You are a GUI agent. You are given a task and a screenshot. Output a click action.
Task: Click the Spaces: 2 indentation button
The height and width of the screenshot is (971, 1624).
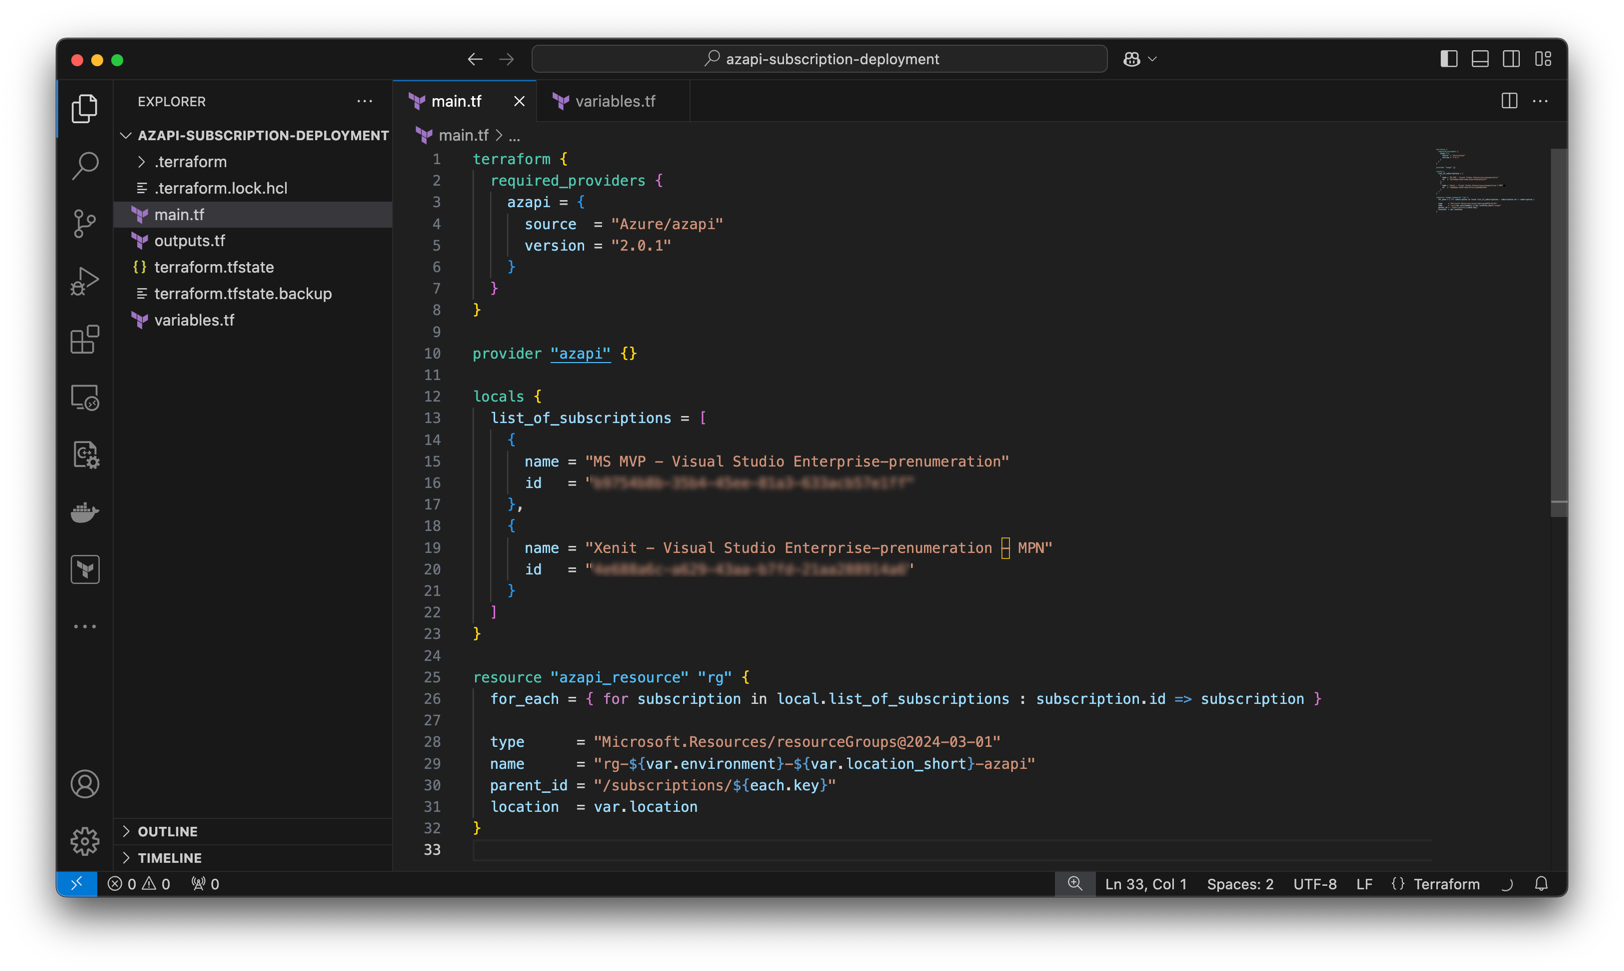[x=1239, y=884]
